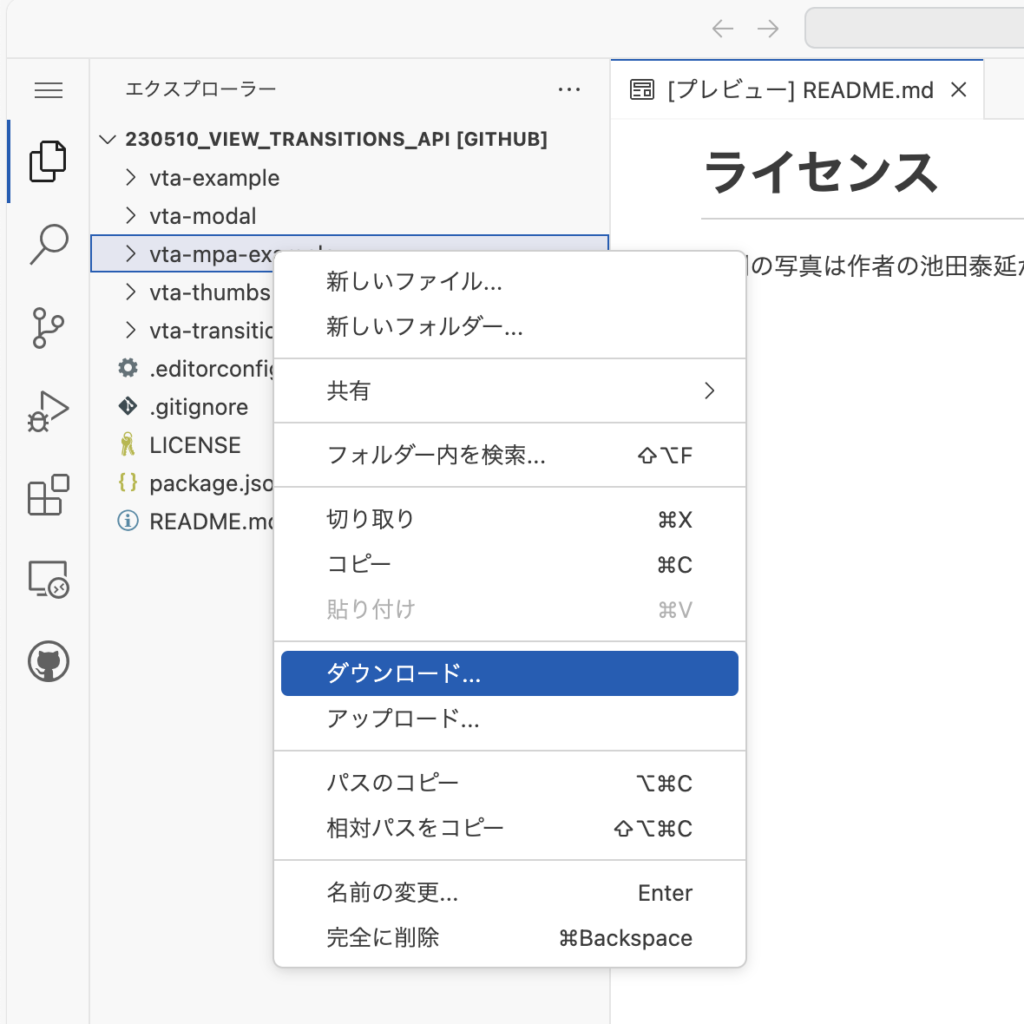This screenshot has width=1024, height=1024.
Task: Go forward with the right arrow
Action: pyautogui.click(x=768, y=29)
